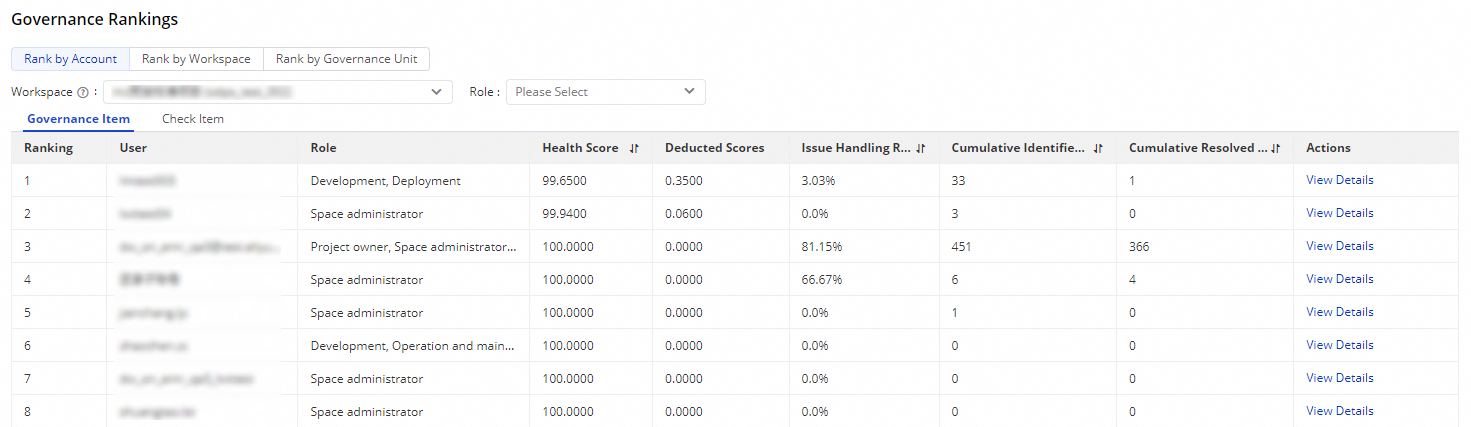Click the Development, Deployment role cell

pos(386,181)
